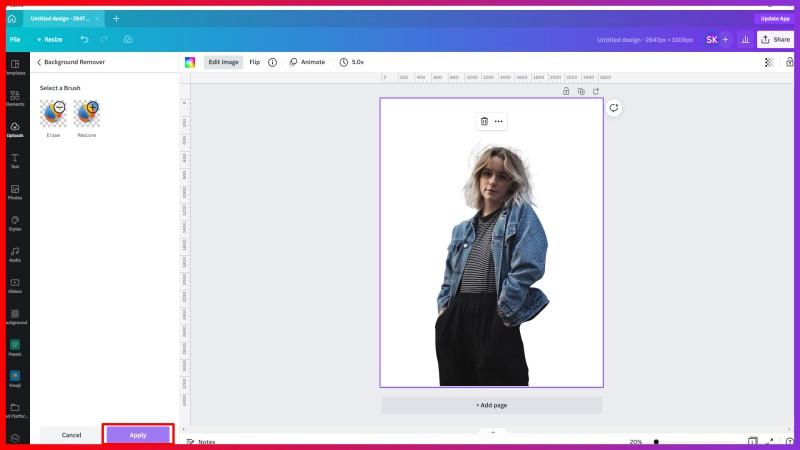Open the Text sidebar panel

15,160
